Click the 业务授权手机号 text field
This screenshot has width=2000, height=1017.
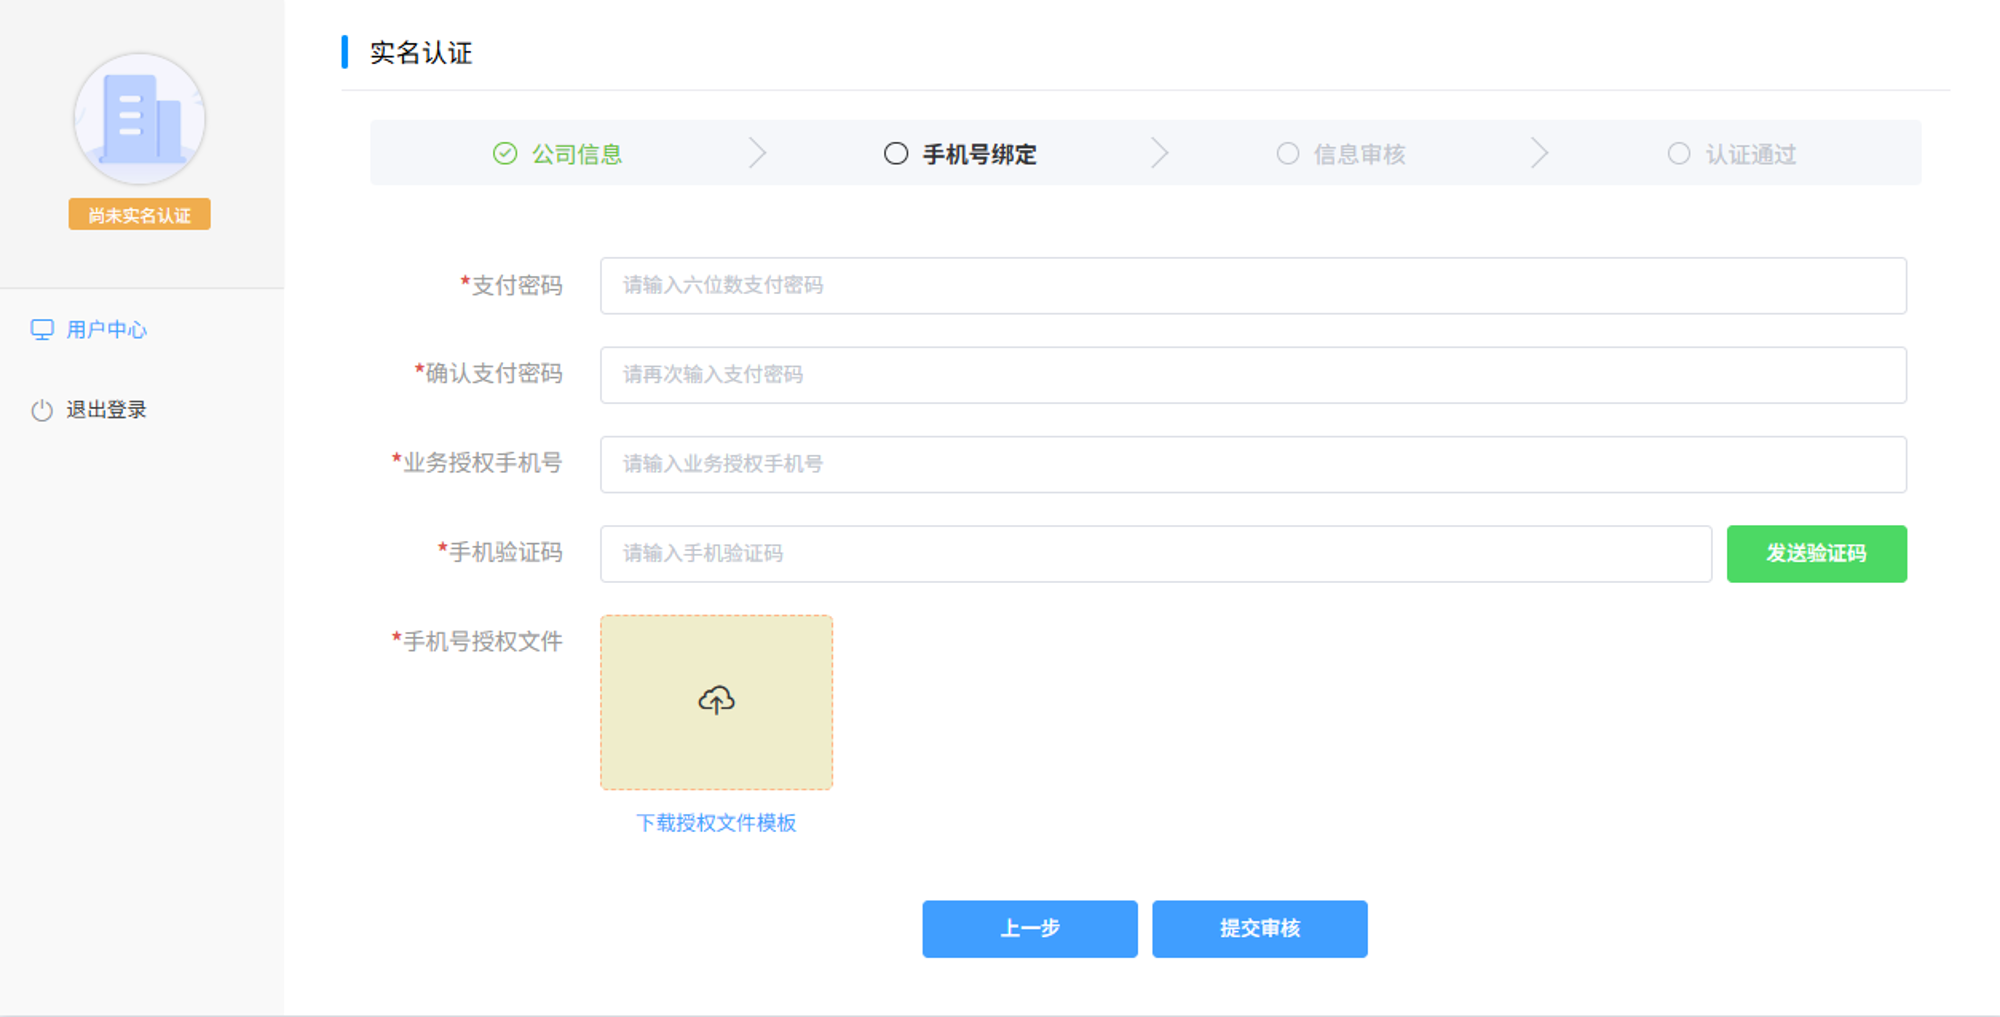(1252, 464)
